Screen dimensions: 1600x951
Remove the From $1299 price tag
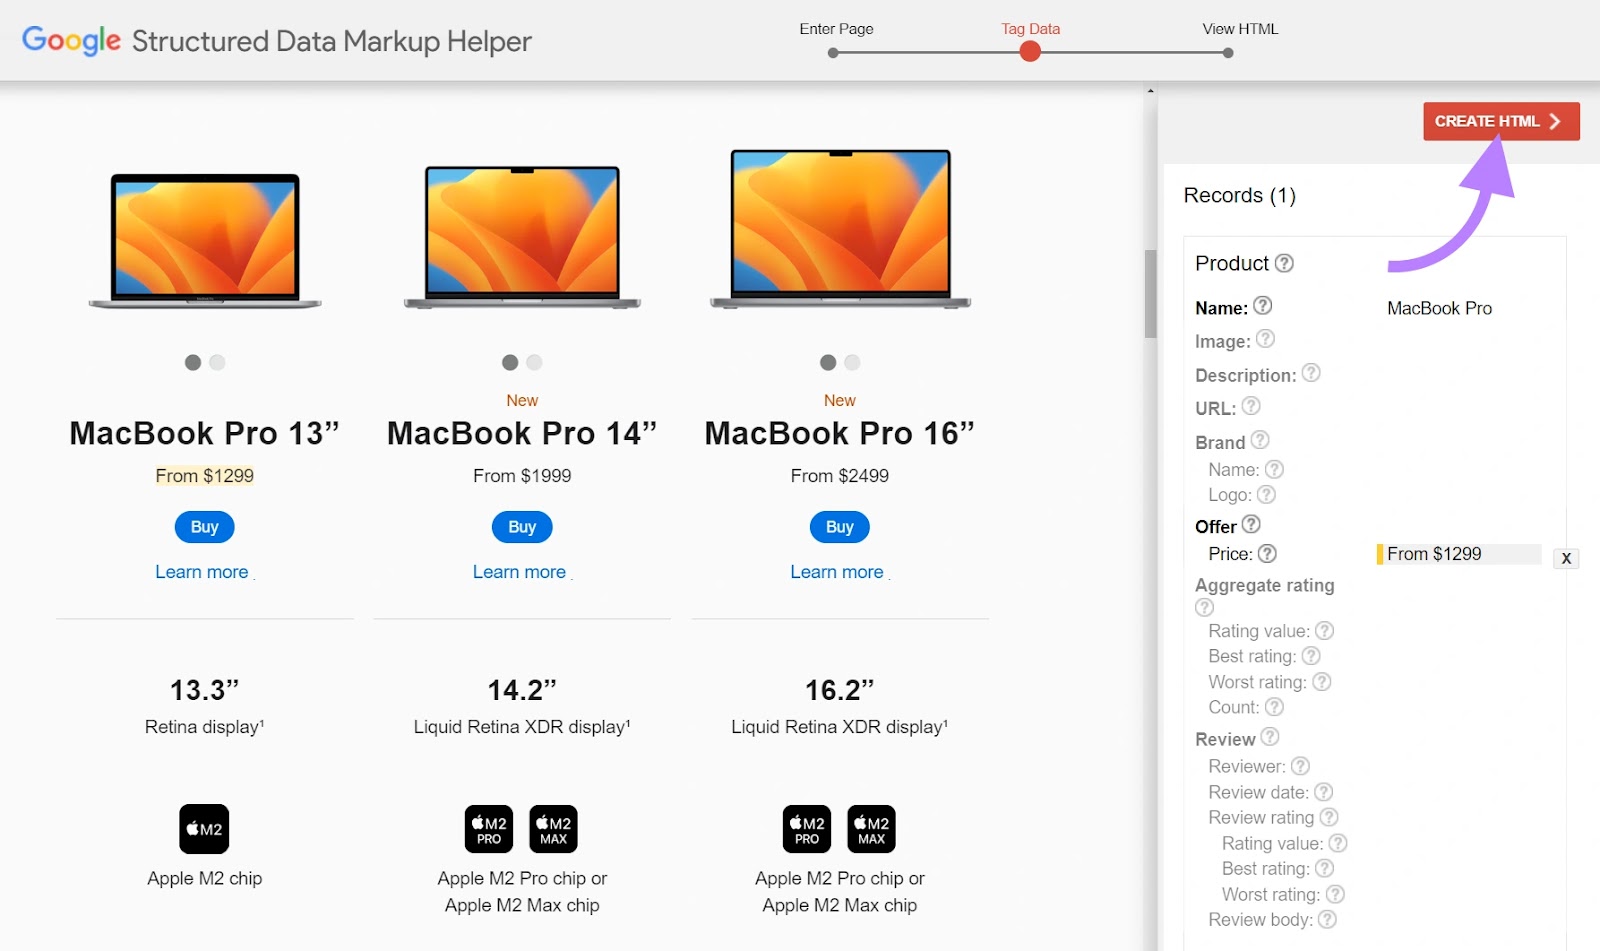click(x=1566, y=559)
